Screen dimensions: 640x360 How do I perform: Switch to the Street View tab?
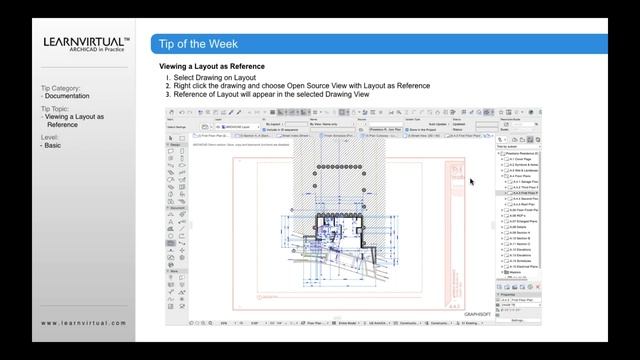click(x=422, y=135)
